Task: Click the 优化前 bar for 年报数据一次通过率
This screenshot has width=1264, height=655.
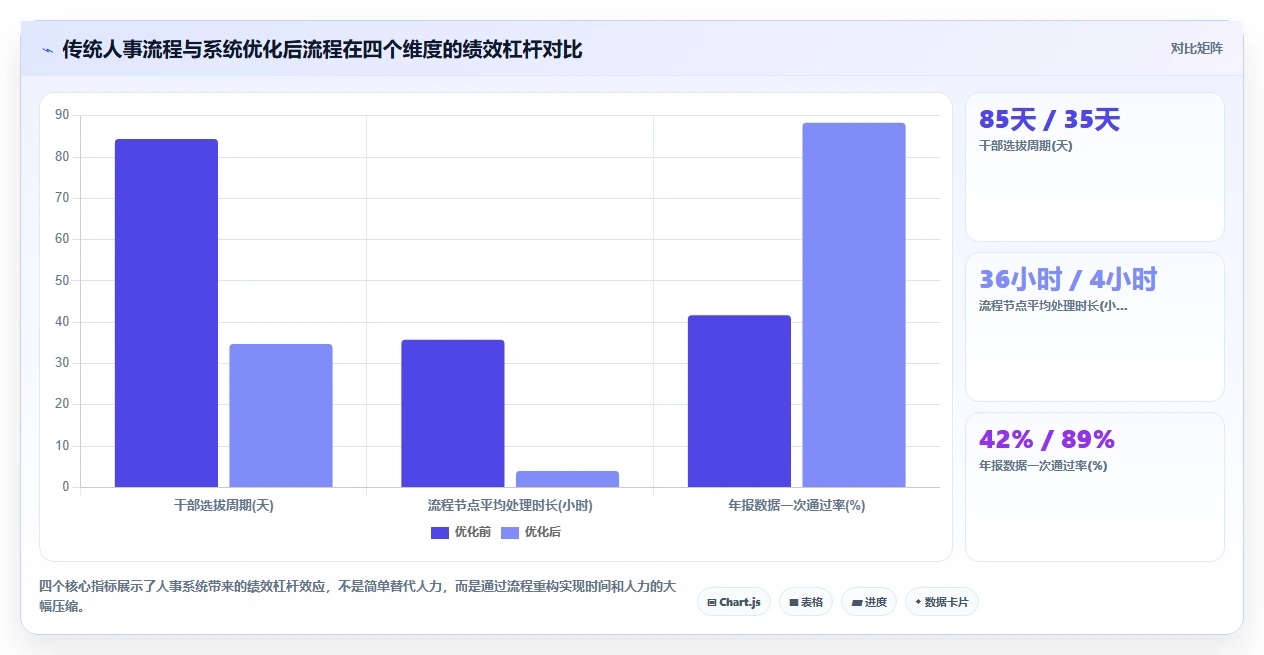Action: point(739,401)
